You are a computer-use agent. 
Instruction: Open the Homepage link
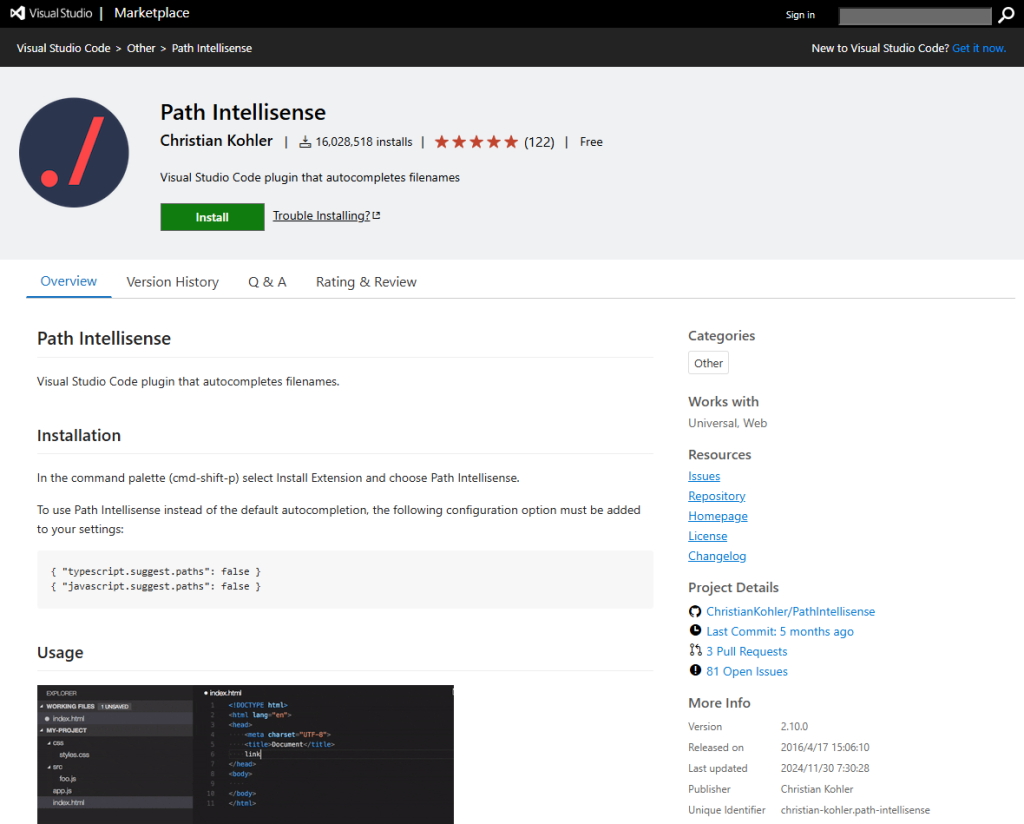pyautogui.click(x=718, y=516)
